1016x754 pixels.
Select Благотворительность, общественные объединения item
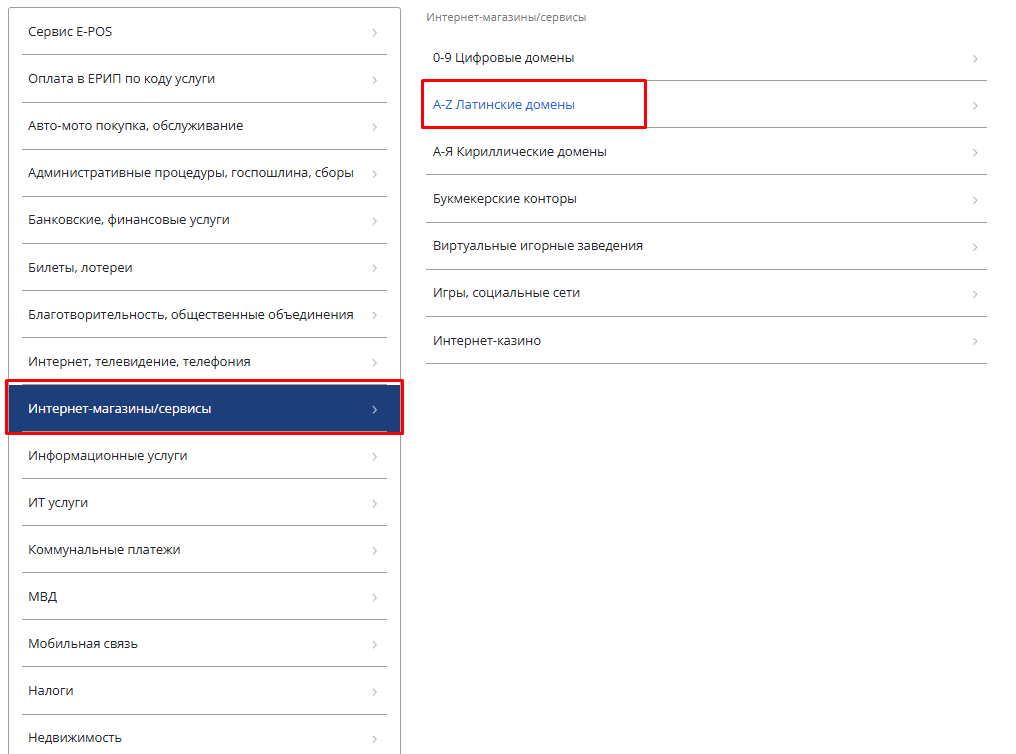(204, 314)
